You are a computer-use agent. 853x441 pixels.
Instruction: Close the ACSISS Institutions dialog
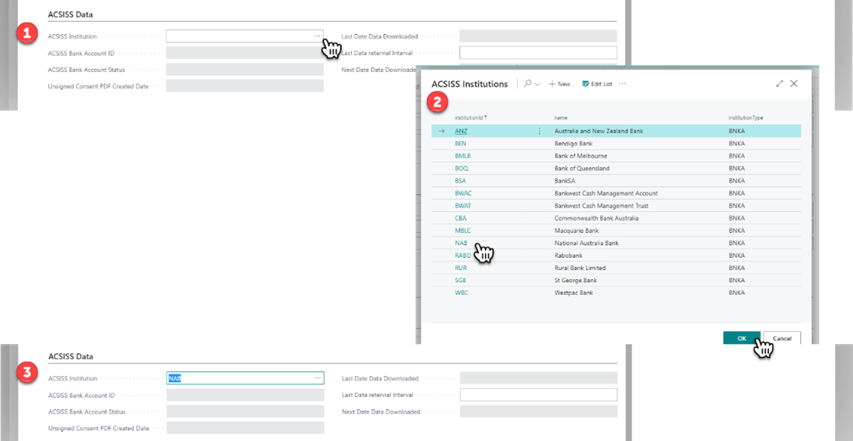[794, 84]
